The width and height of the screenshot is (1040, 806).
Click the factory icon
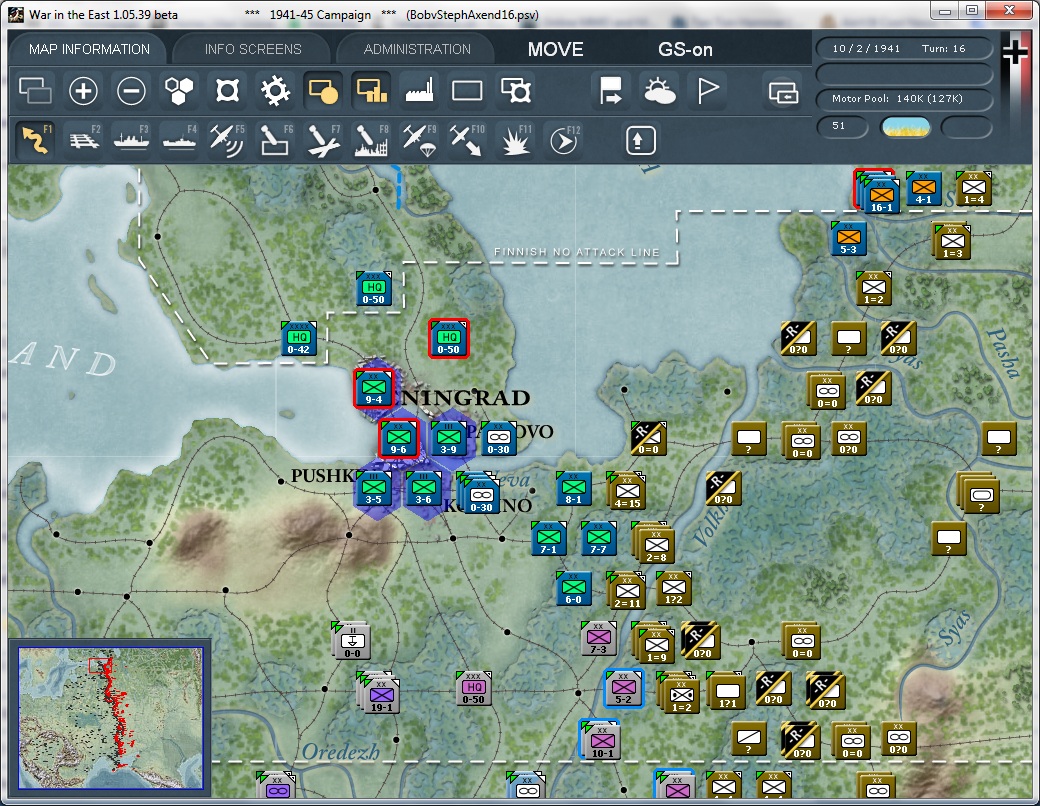(419, 90)
